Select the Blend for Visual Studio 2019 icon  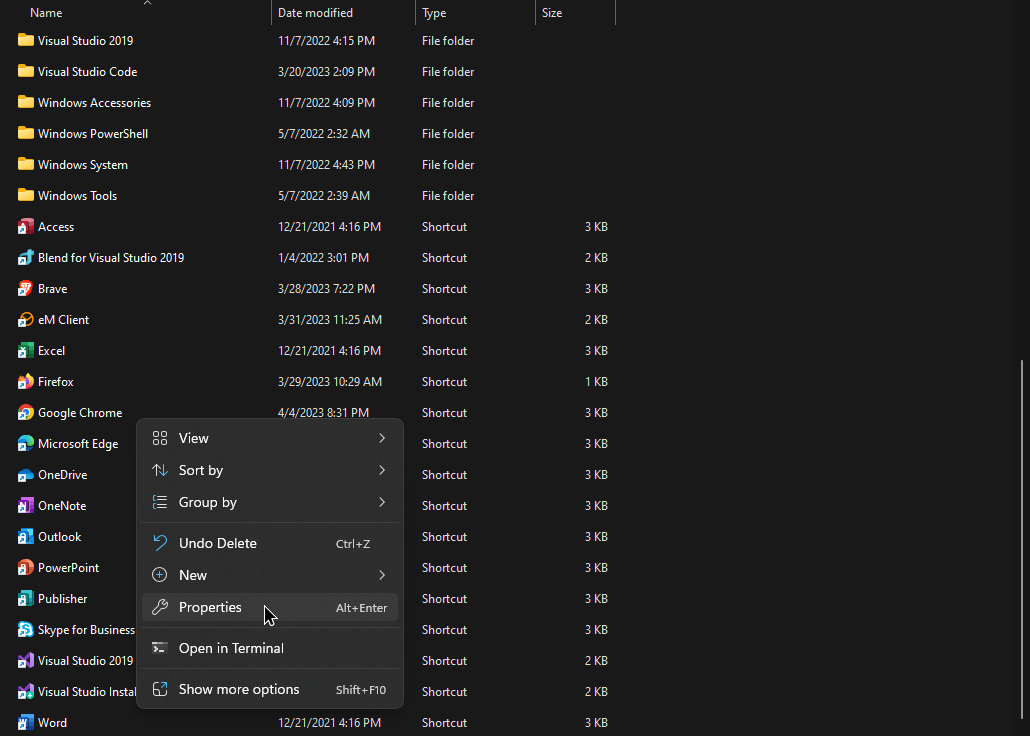coord(26,257)
